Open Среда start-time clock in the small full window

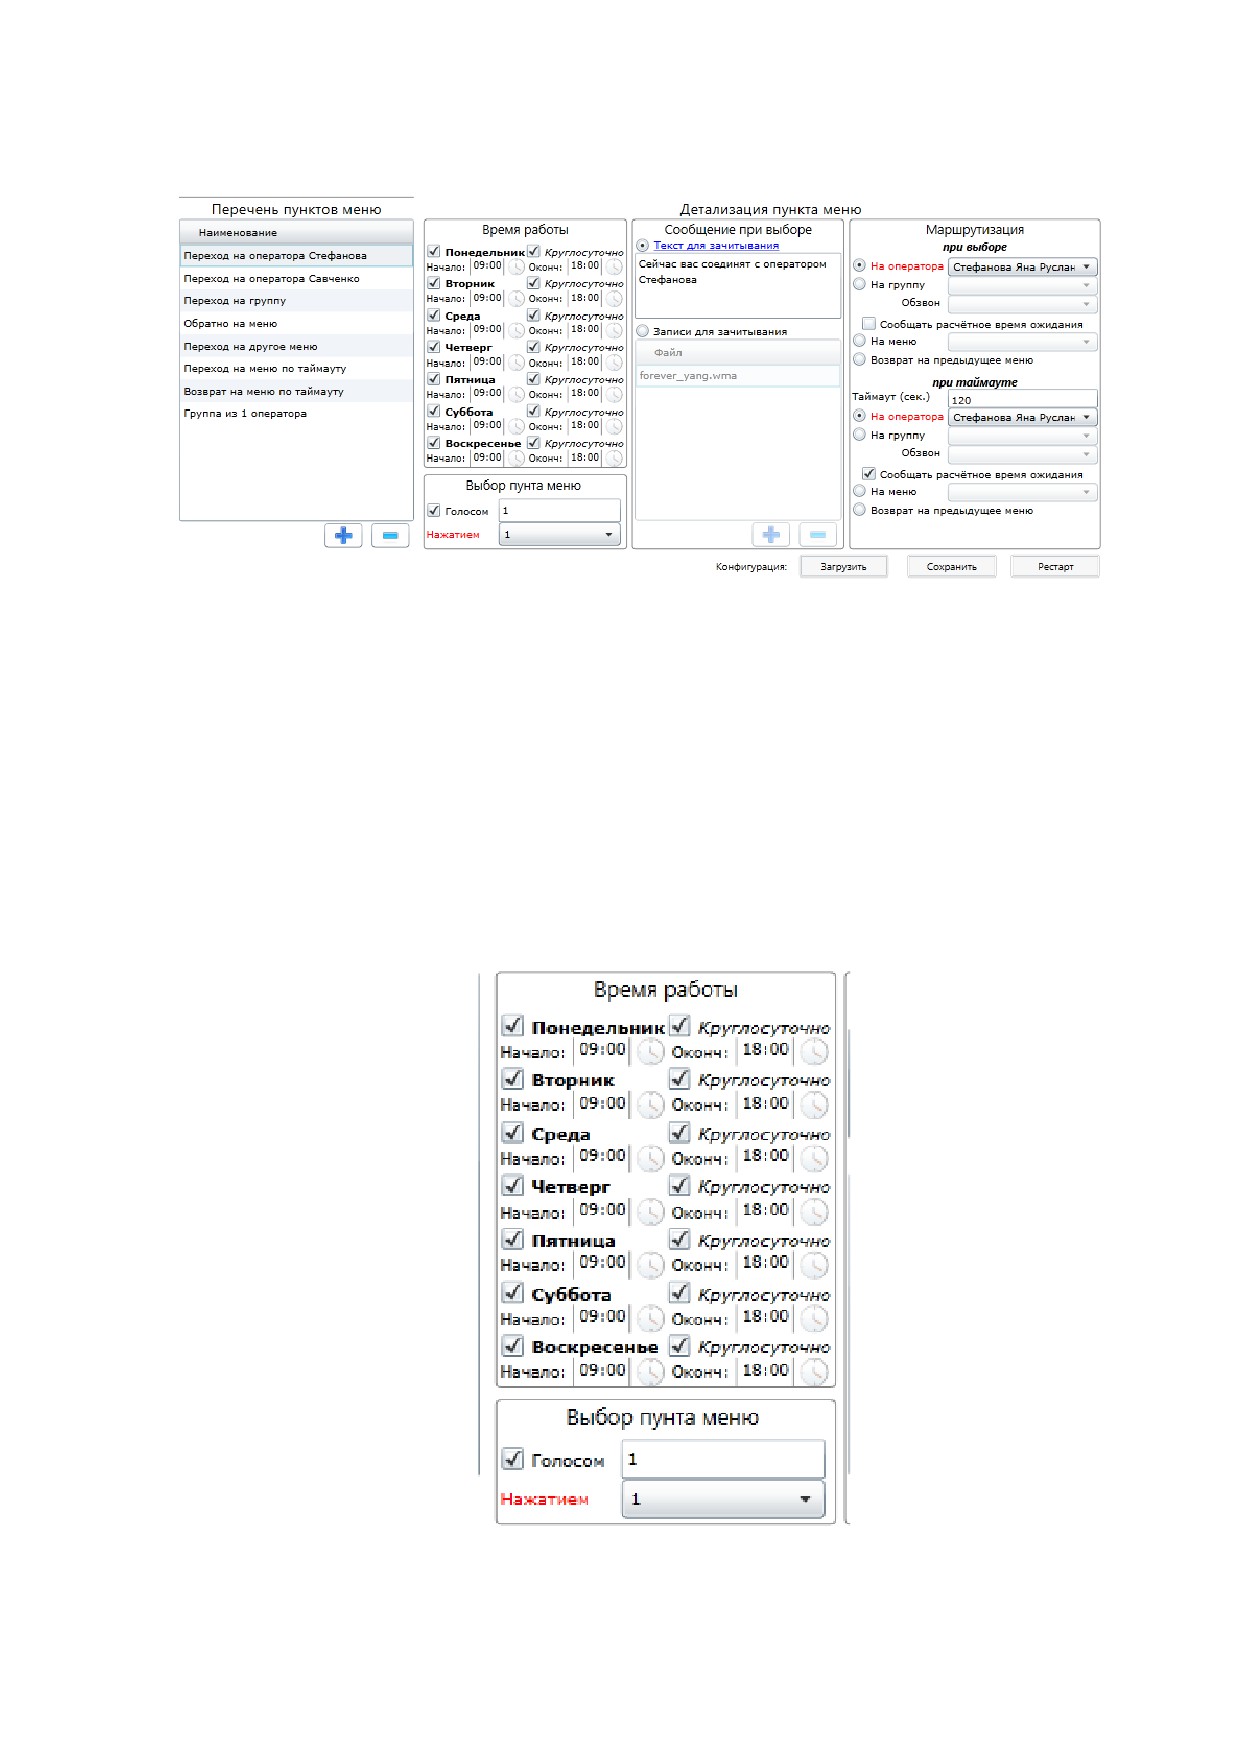click(516, 330)
